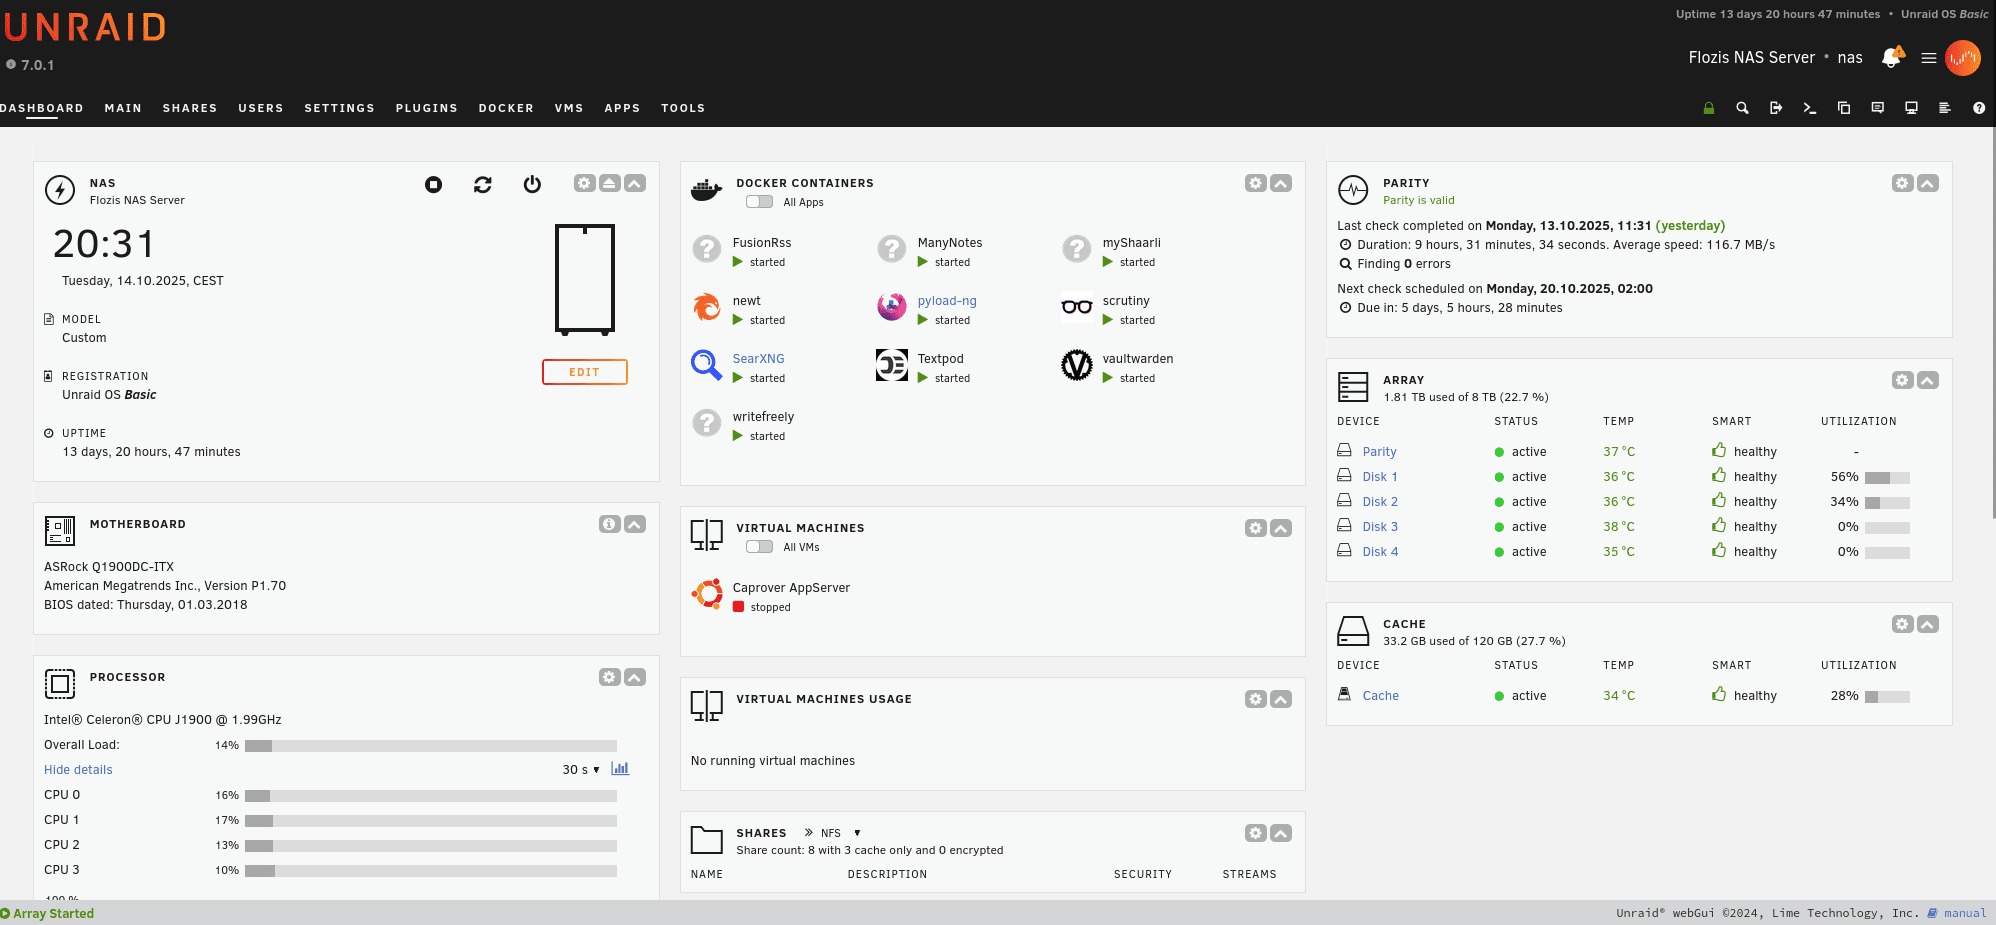Open the Main tab

click(123, 108)
